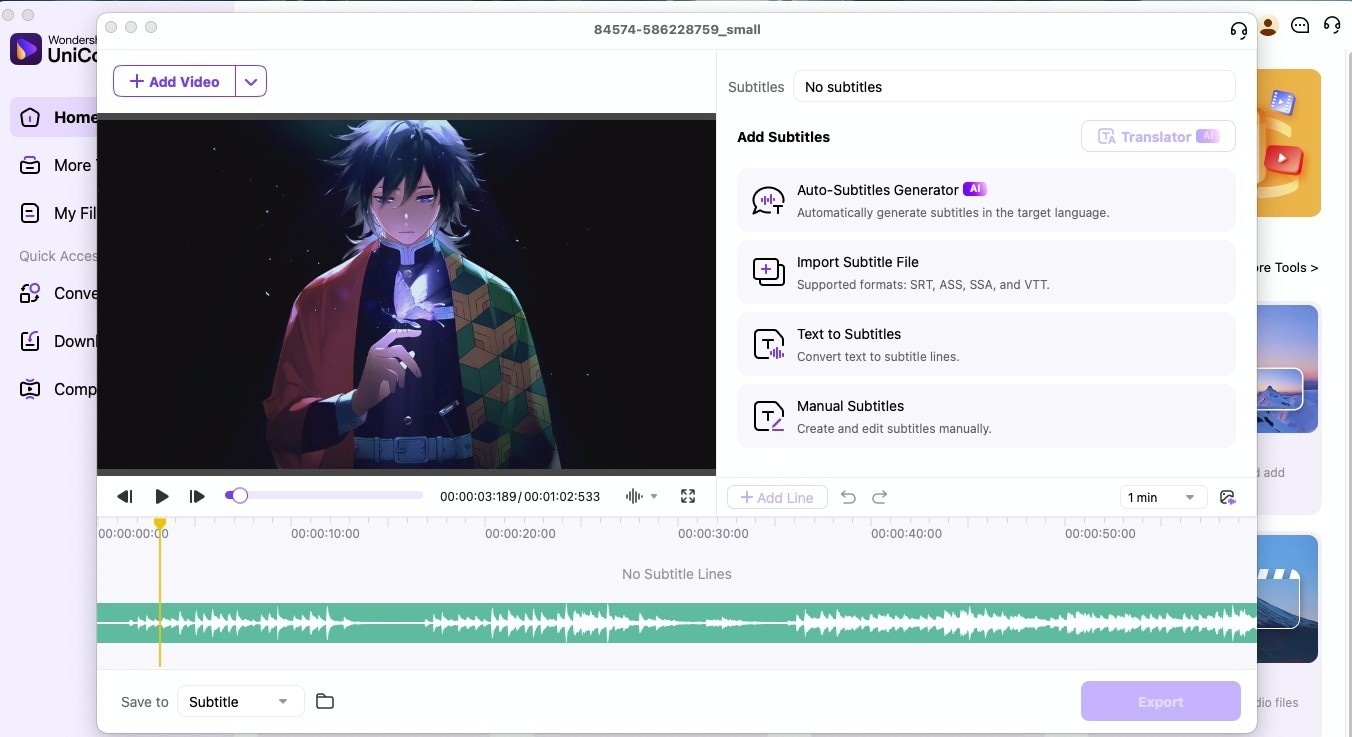This screenshot has height=737, width=1352.
Task: Undo the last subtitle edit
Action: point(848,497)
